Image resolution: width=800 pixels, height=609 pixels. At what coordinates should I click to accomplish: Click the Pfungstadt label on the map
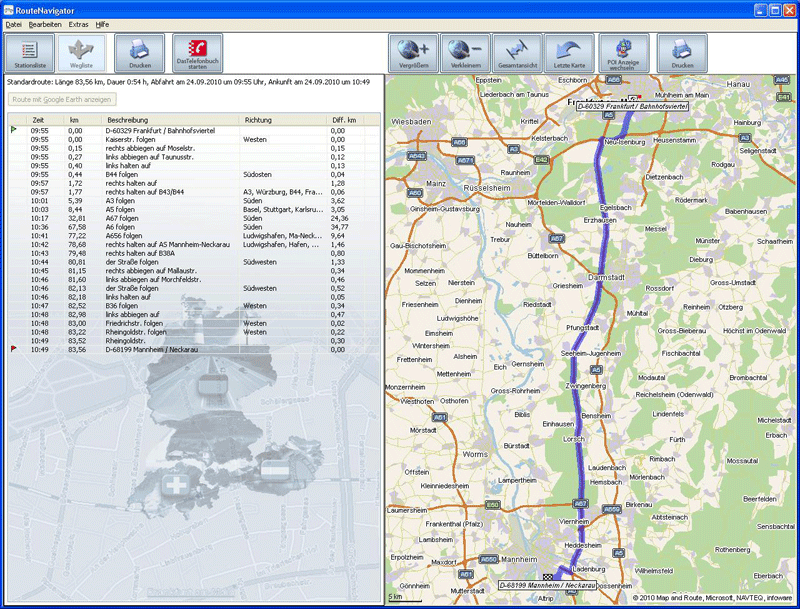click(x=582, y=328)
